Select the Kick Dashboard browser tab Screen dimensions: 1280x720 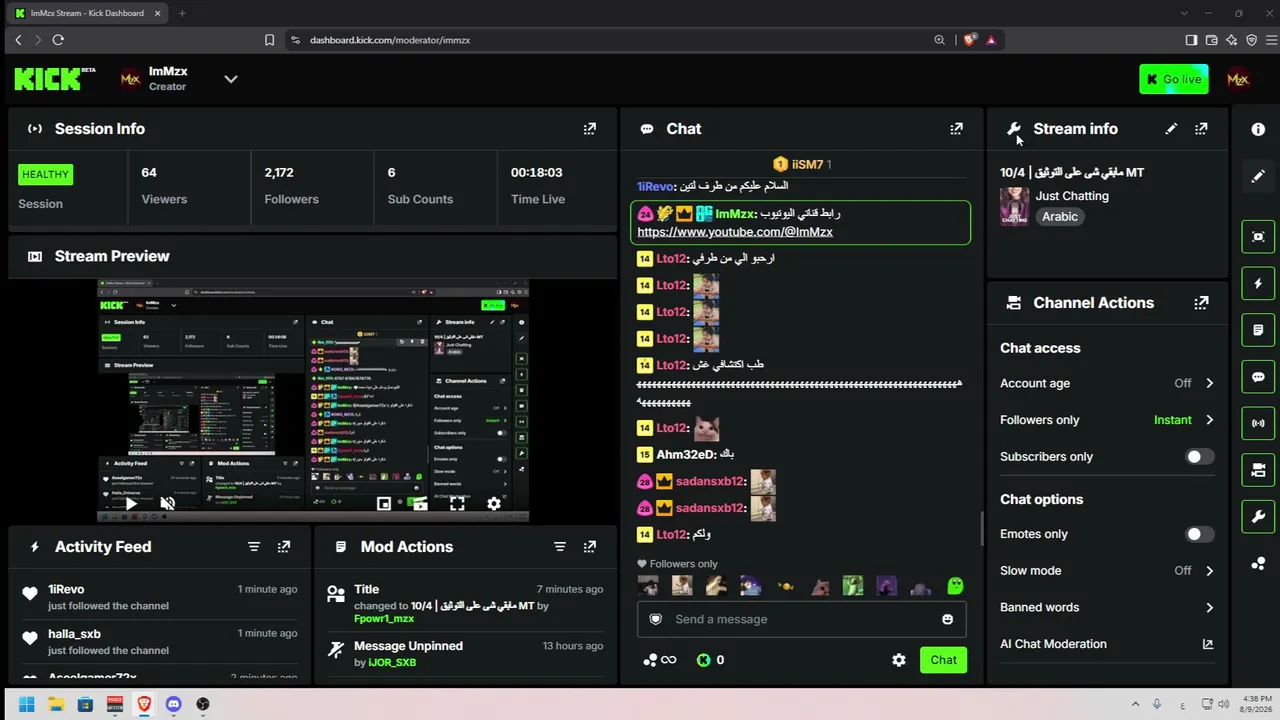click(x=86, y=13)
